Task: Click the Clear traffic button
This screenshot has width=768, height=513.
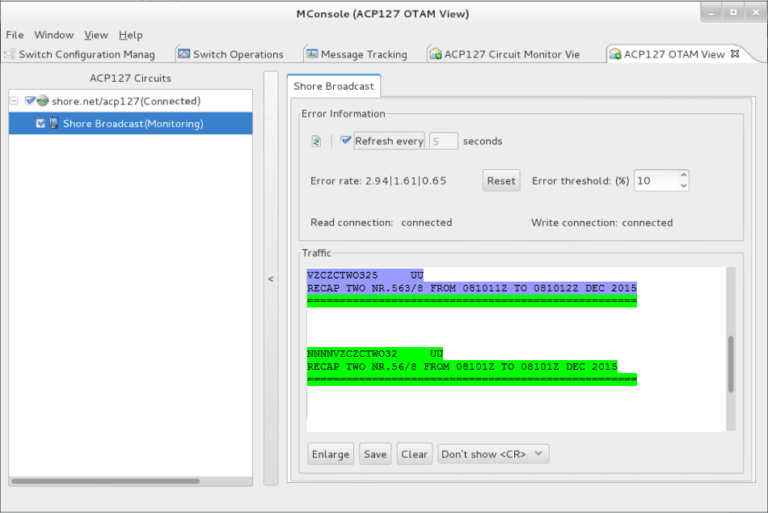Action: (x=414, y=454)
